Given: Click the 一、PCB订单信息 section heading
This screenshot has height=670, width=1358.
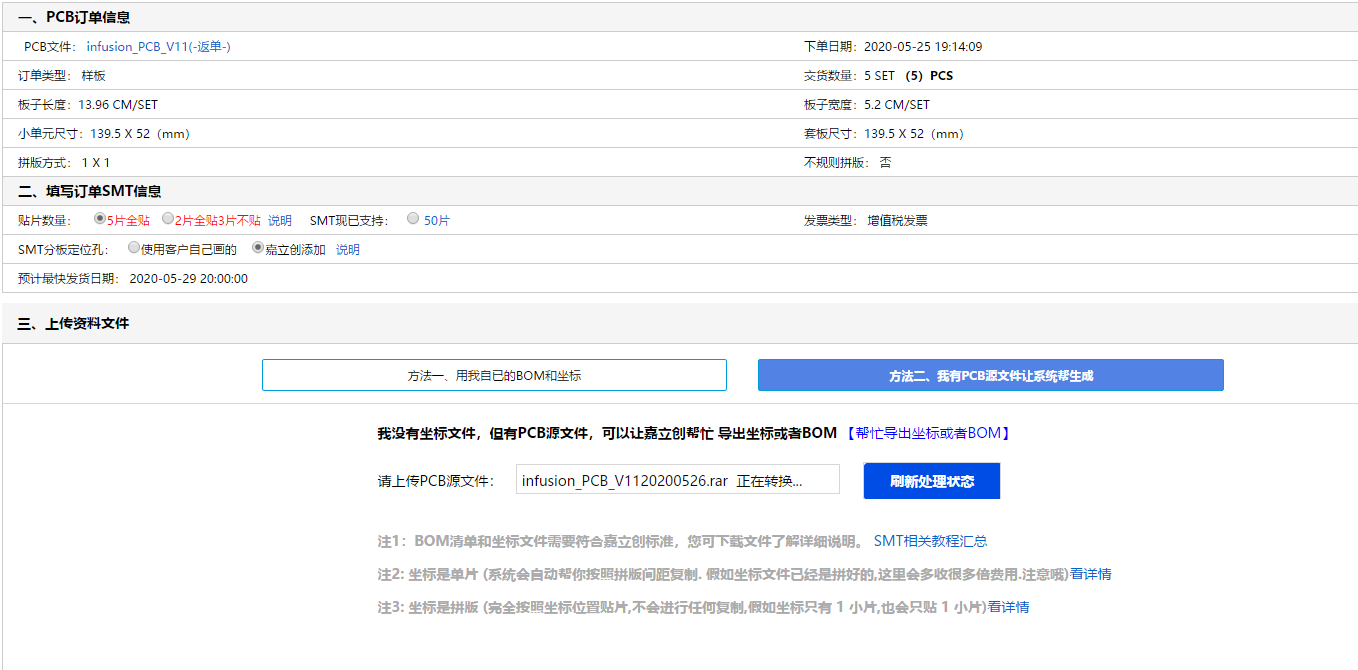Looking at the screenshot, I should pyautogui.click(x=74, y=17).
